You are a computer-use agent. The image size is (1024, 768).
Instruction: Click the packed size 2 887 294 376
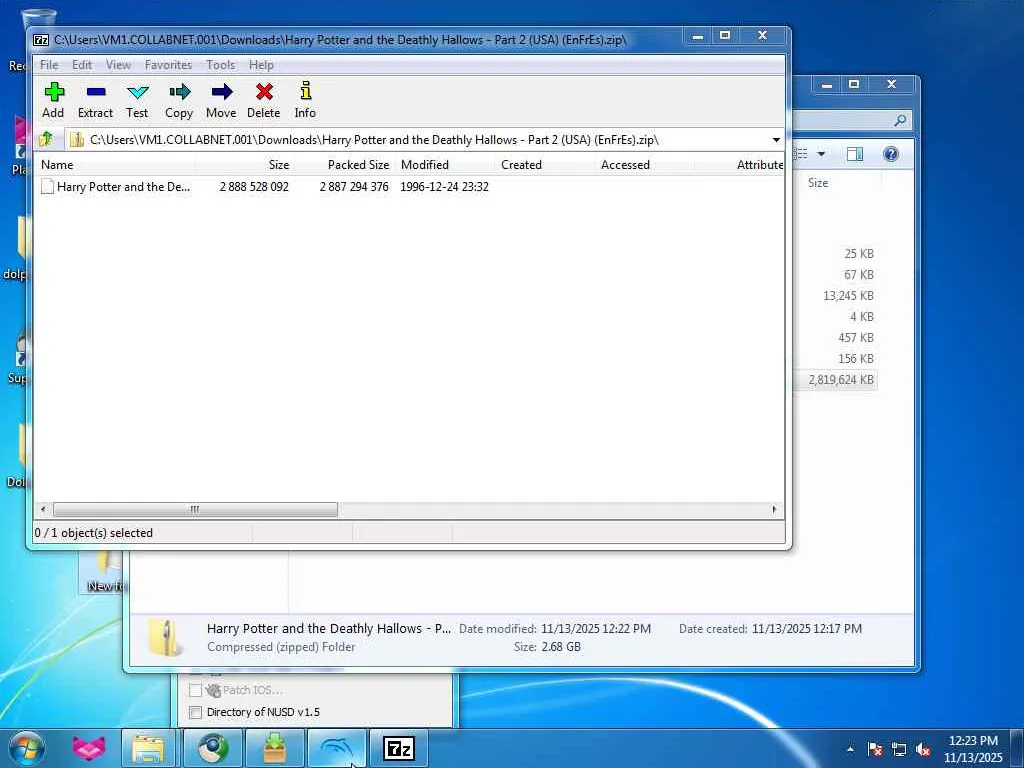tap(354, 187)
